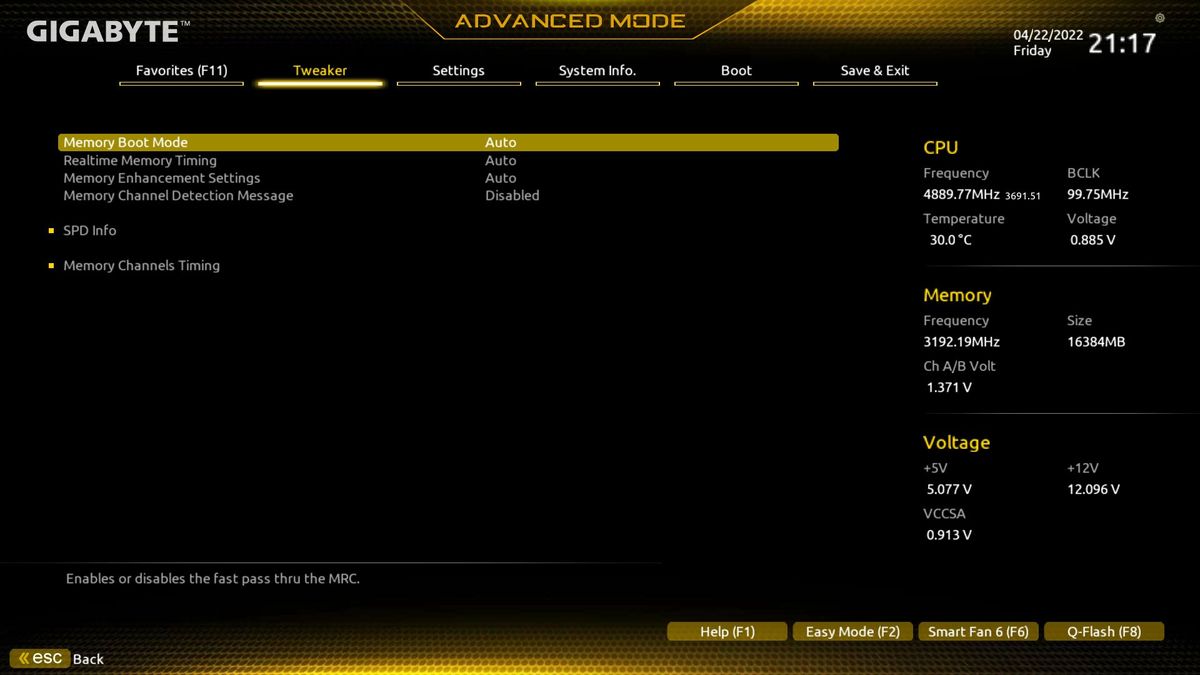Change Realtime Memory Timing Auto value
Image resolution: width=1200 pixels, height=675 pixels.
[x=501, y=160]
